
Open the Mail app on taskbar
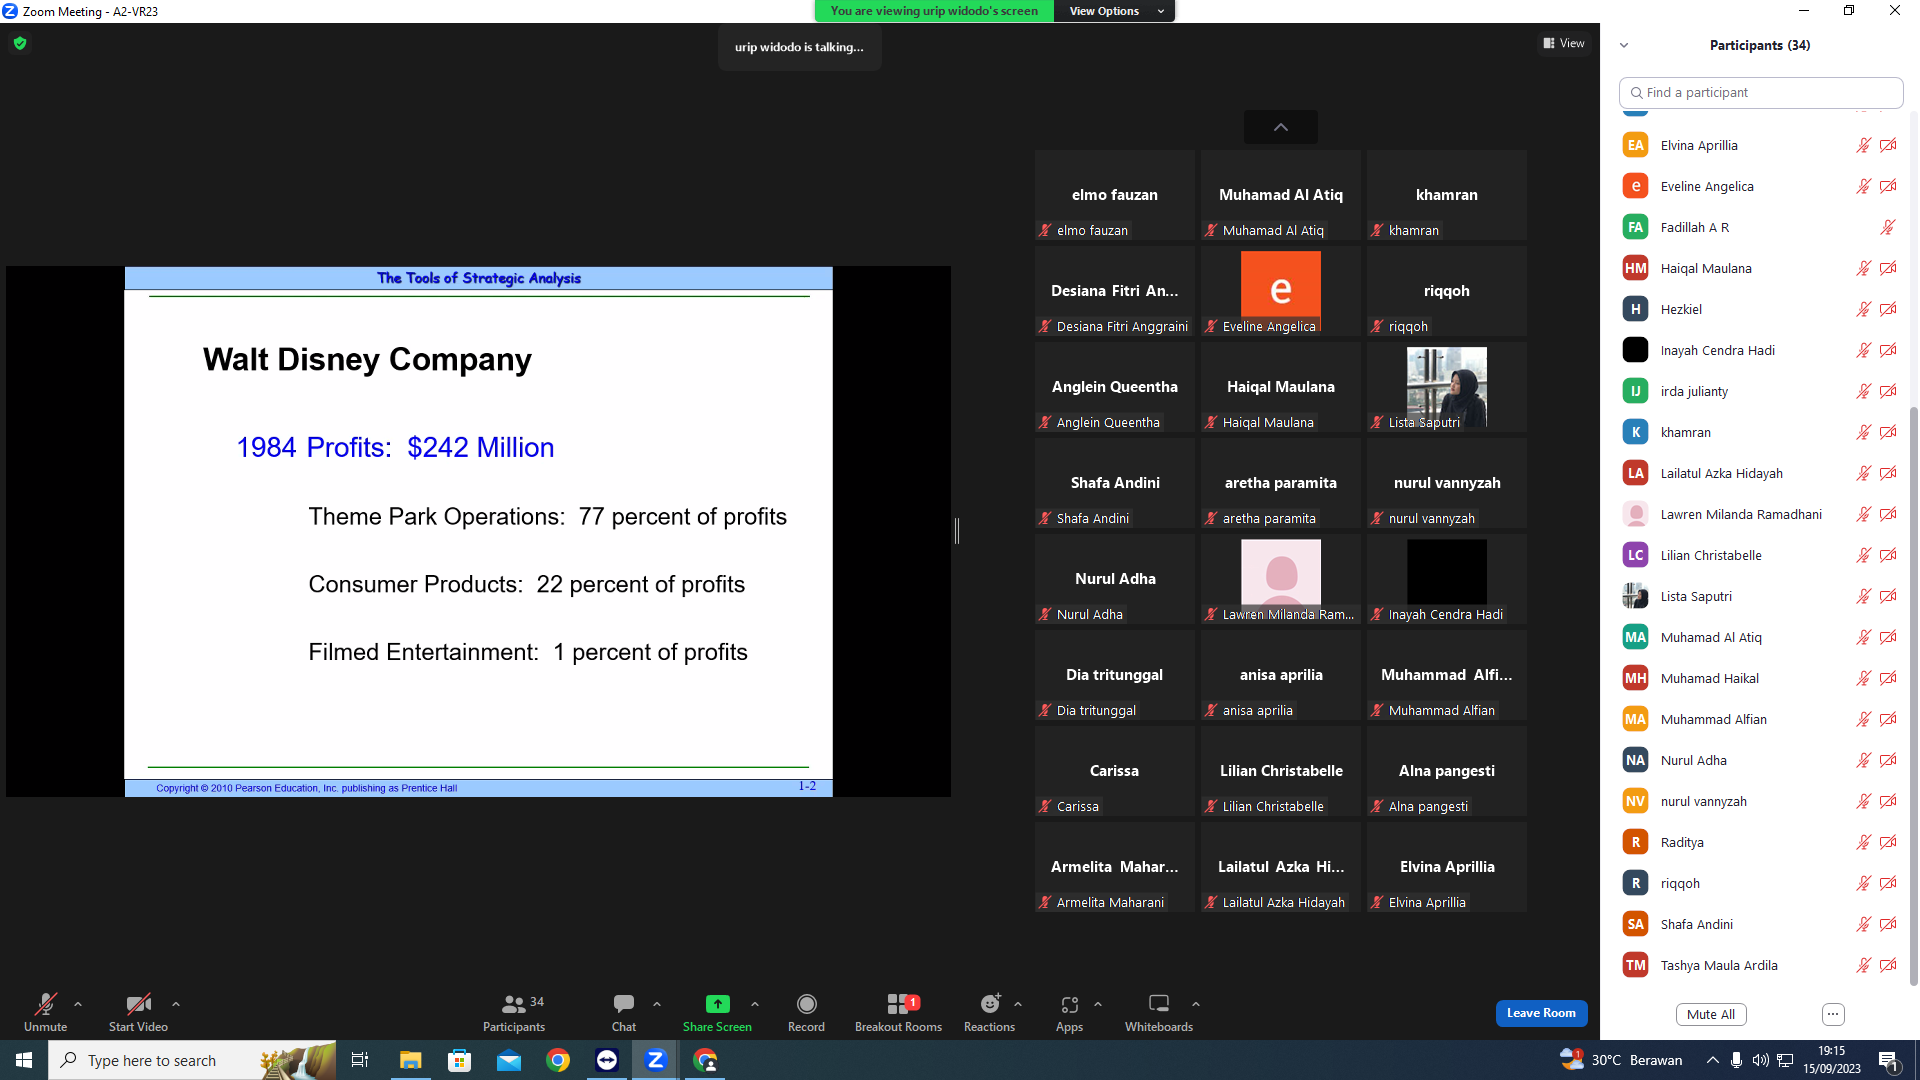tap(509, 1060)
